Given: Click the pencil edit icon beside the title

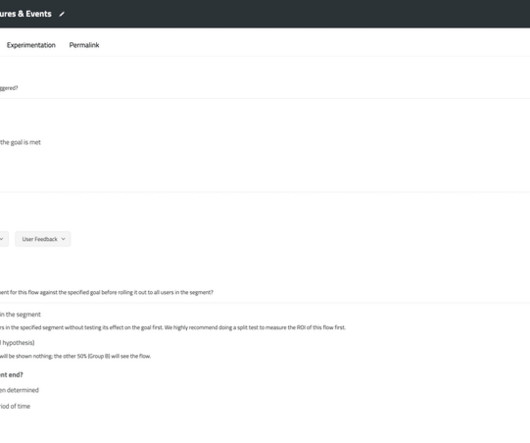Looking at the screenshot, I should [x=62, y=14].
